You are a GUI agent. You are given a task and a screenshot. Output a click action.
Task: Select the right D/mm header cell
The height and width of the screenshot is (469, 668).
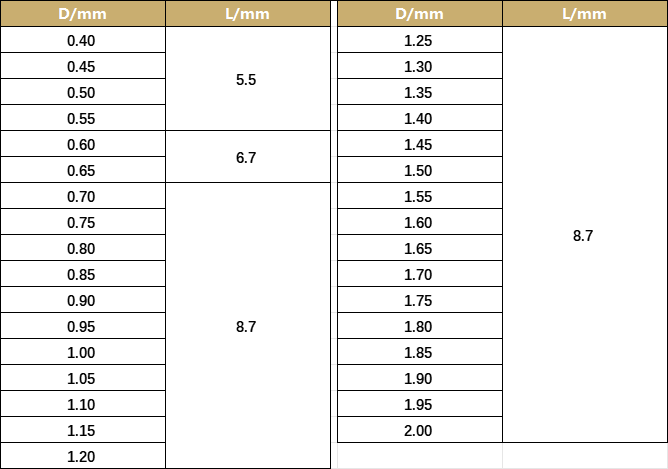420,14
